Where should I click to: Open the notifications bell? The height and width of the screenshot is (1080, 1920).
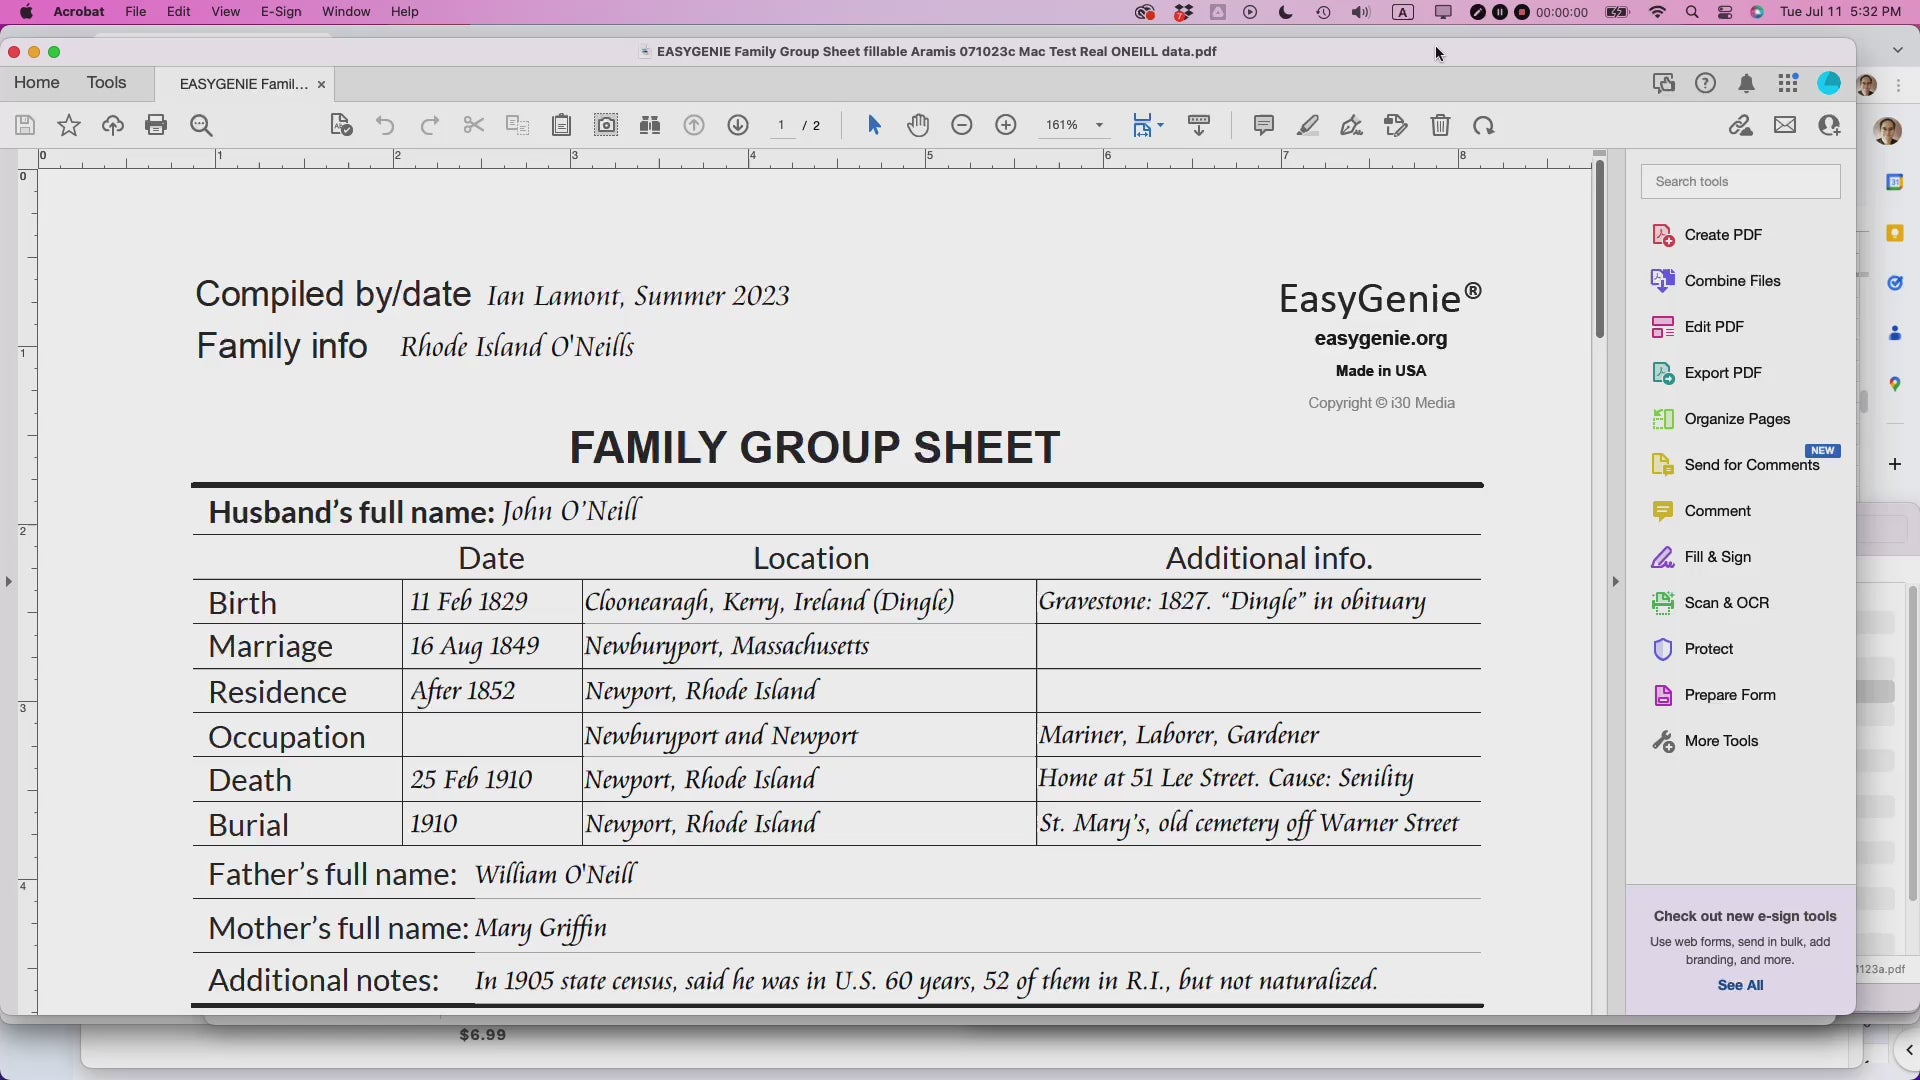tap(1746, 84)
